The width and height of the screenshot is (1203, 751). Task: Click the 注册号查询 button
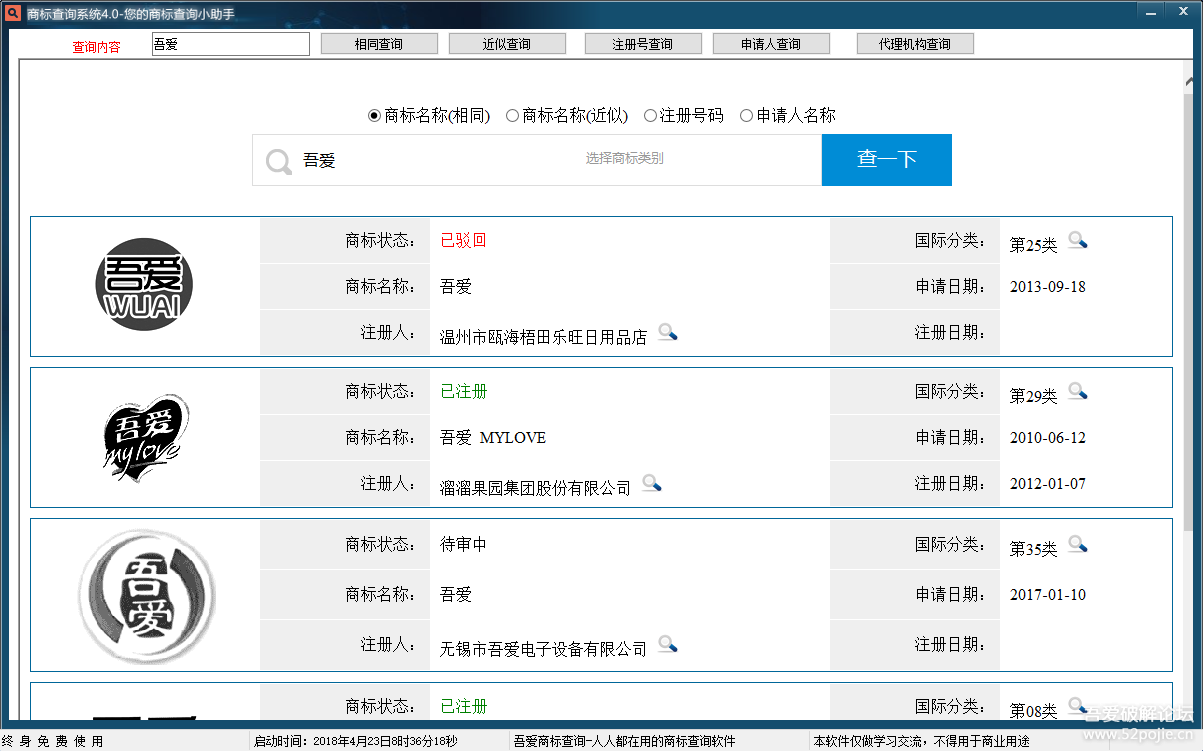(x=643, y=44)
